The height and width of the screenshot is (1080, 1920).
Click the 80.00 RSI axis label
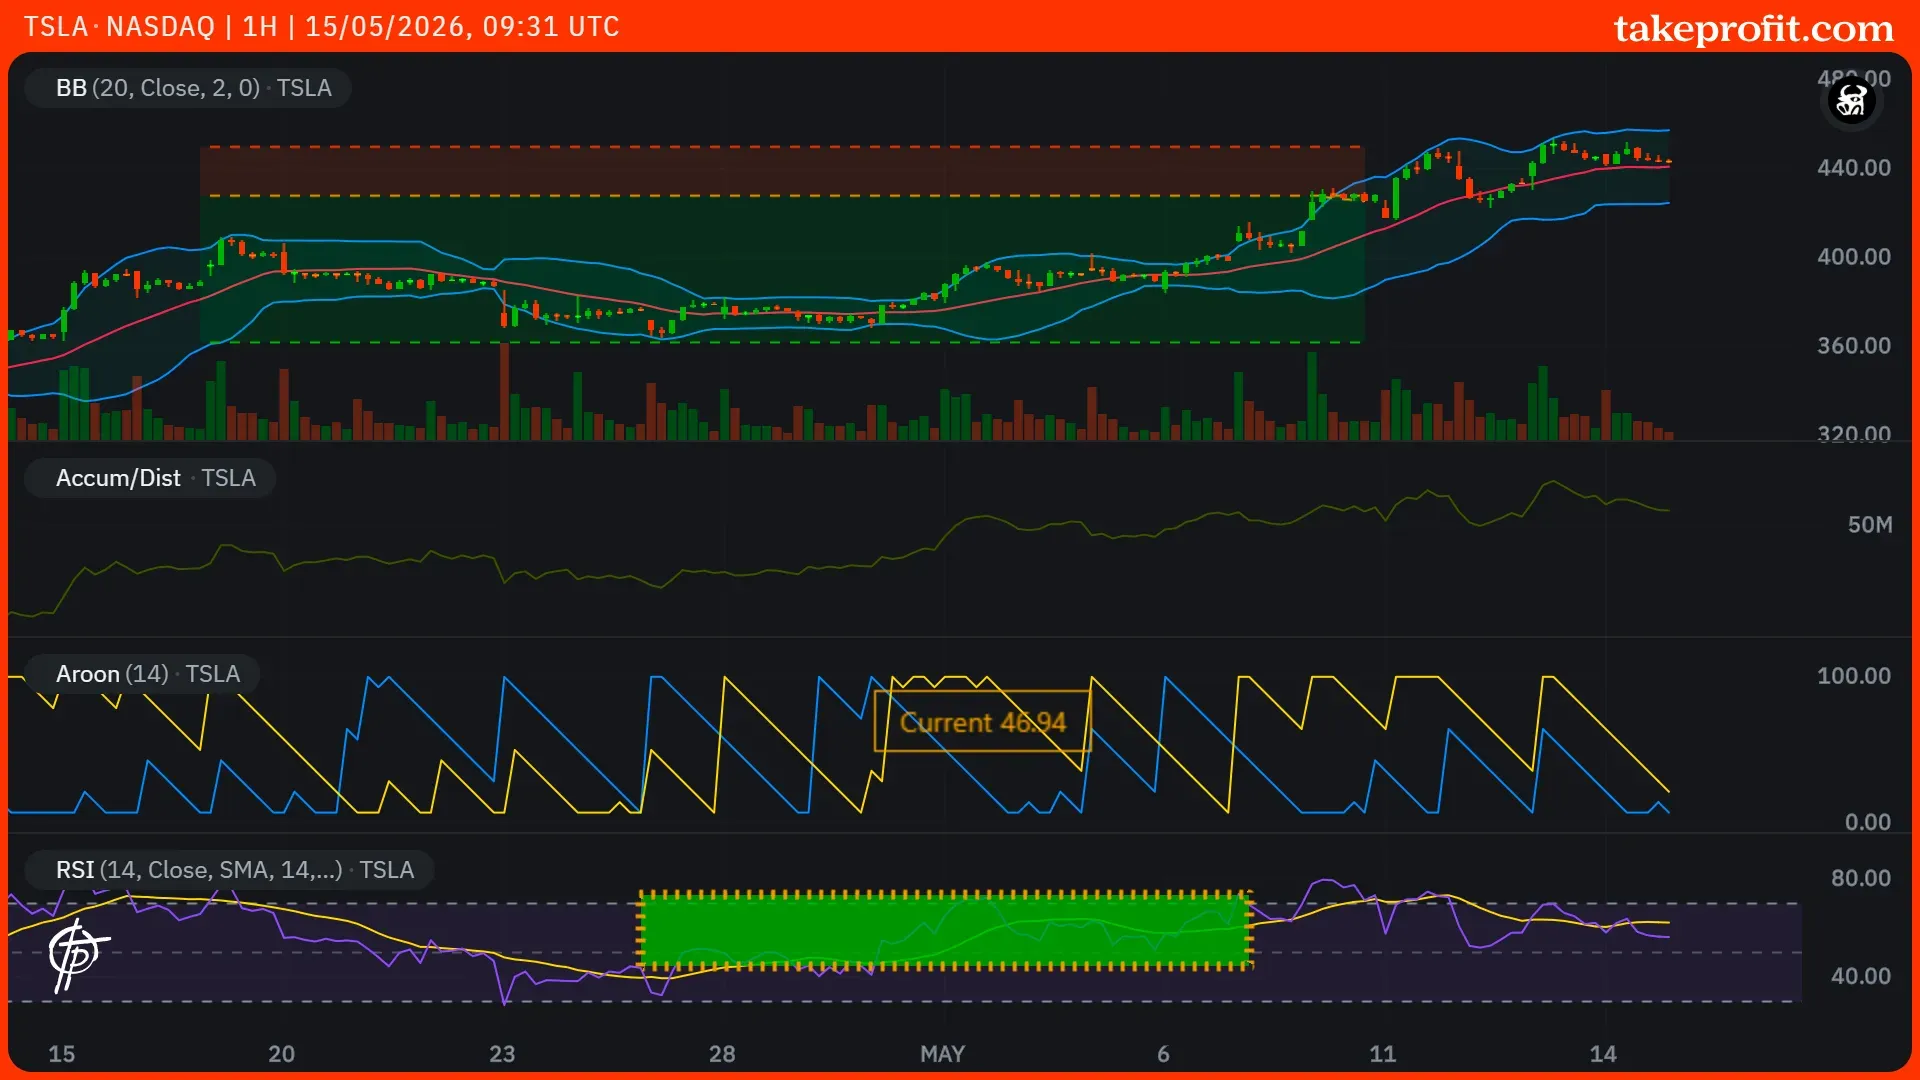coord(1860,878)
